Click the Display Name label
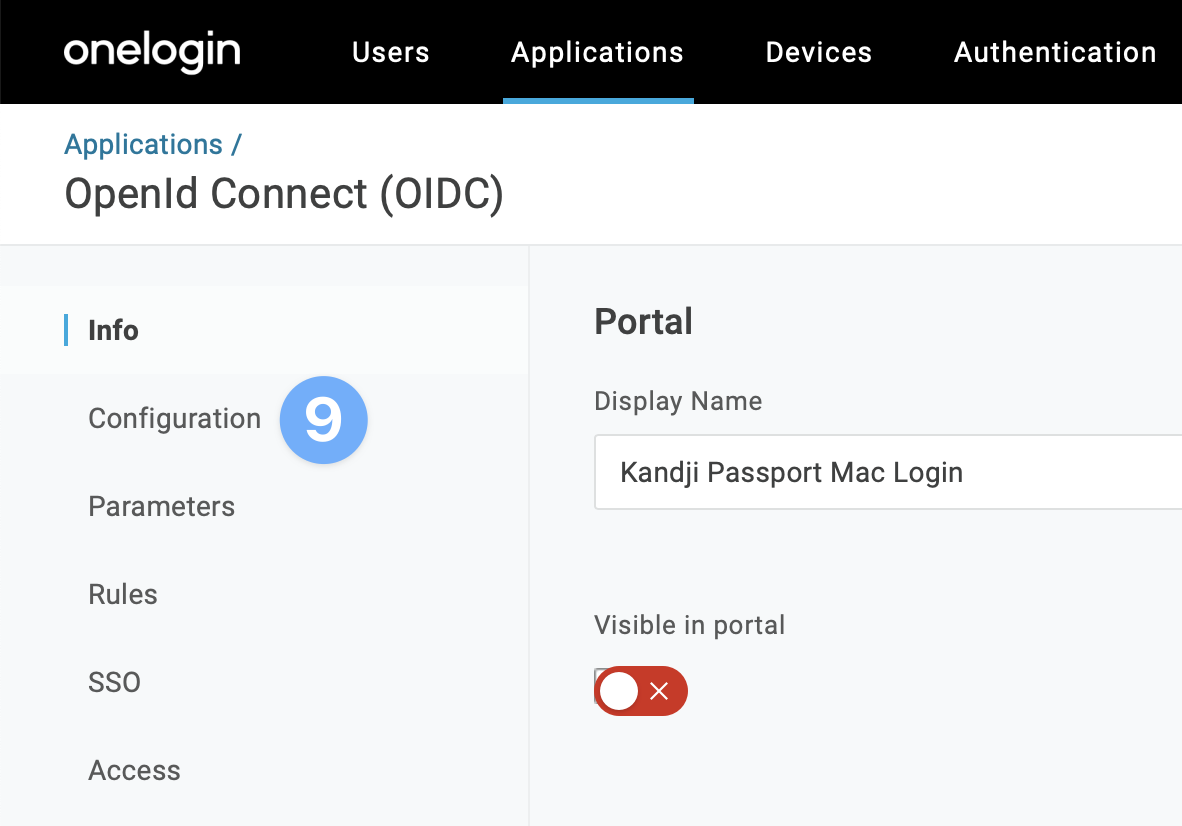The width and height of the screenshot is (1182, 826). click(x=678, y=401)
